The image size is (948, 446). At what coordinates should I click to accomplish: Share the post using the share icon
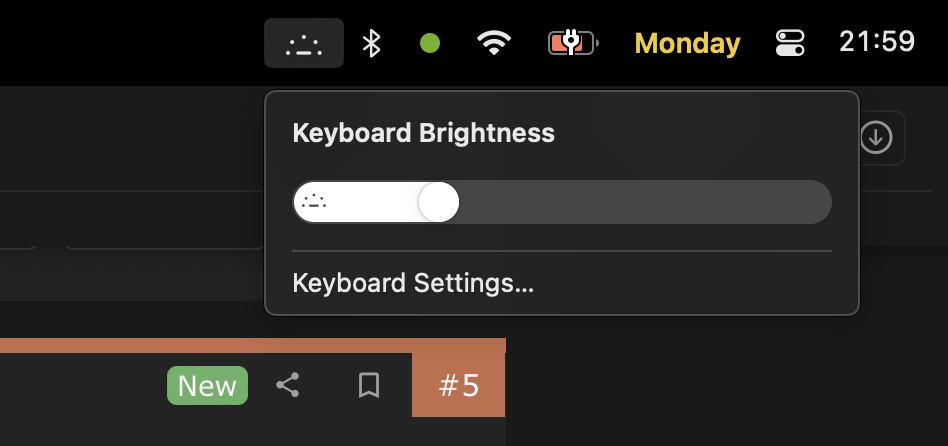288,385
